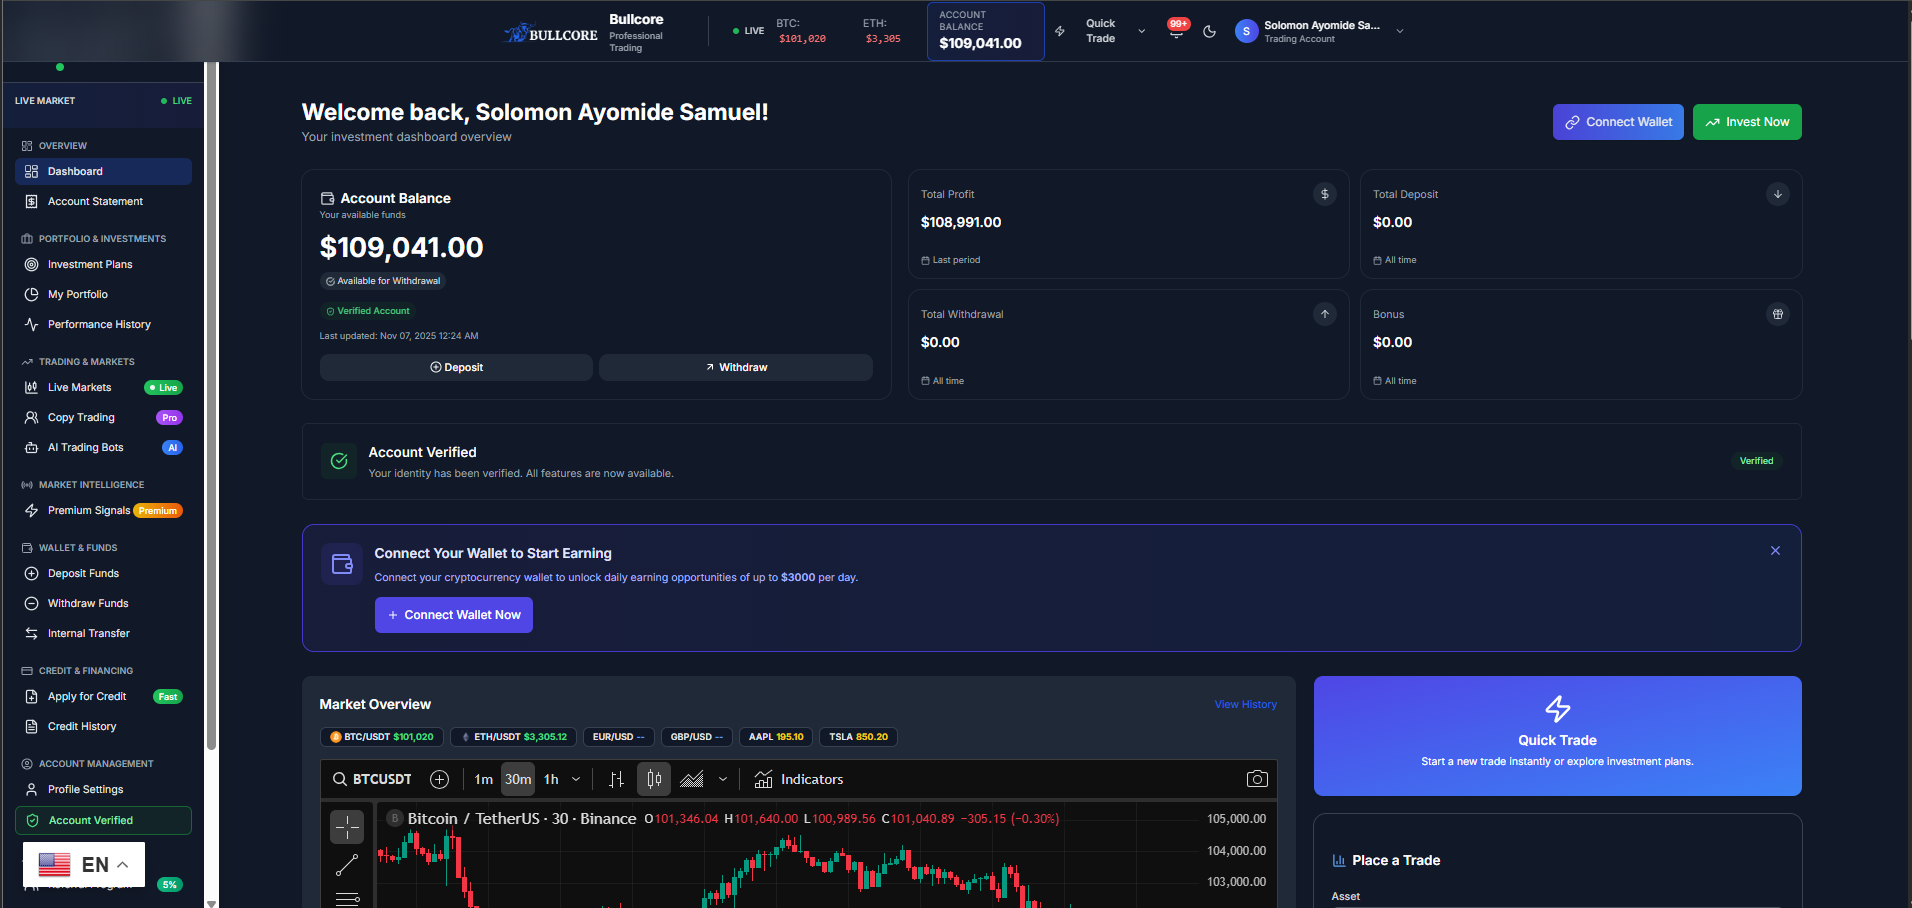
Task: Open the View History link
Action: pos(1245,704)
